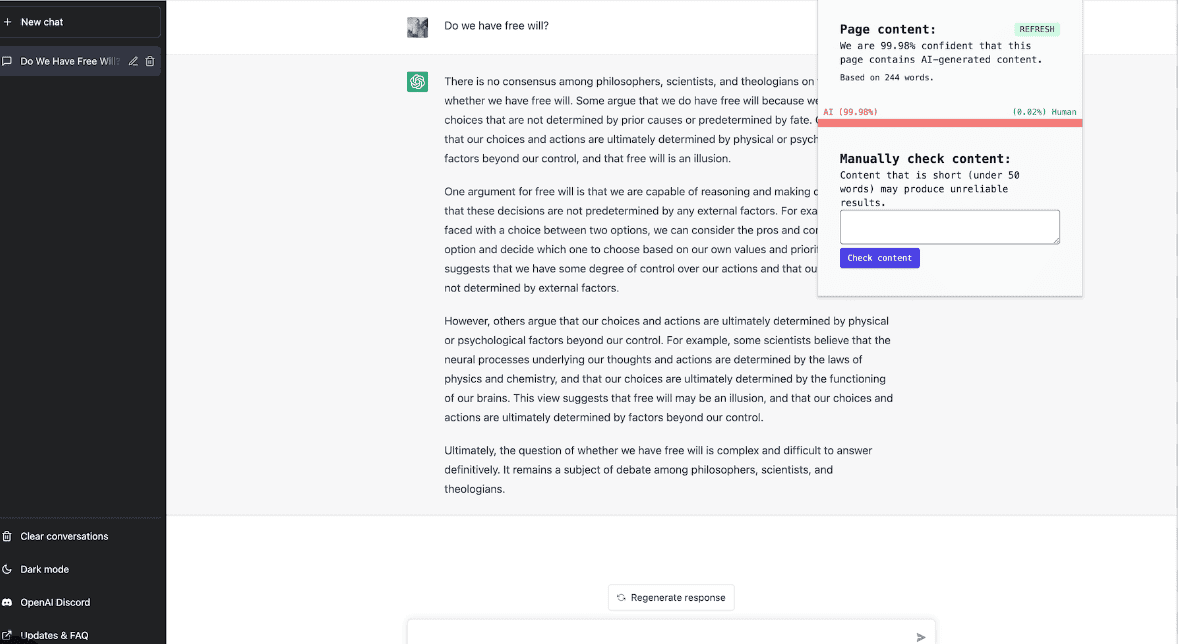This screenshot has height=644, width=1178.
Task: Click the Regenerate response button
Action: (x=671, y=597)
